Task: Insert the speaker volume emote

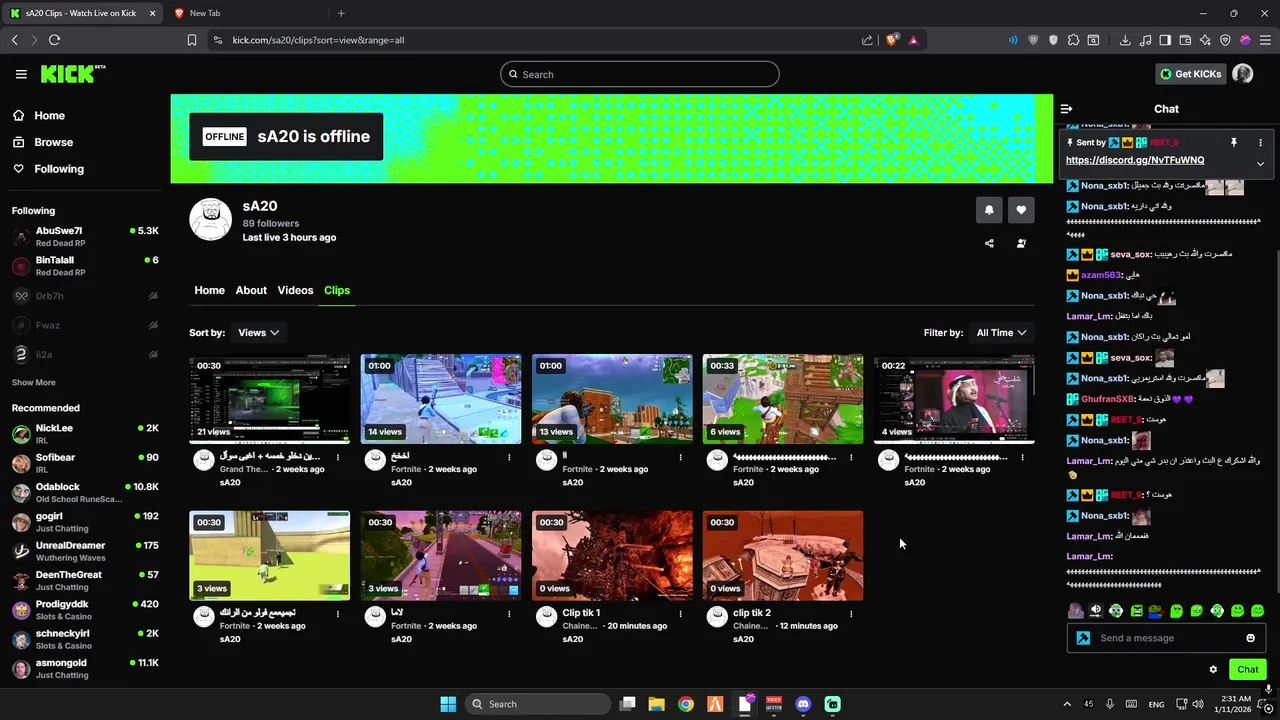Action: pyautogui.click(x=1096, y=611)
